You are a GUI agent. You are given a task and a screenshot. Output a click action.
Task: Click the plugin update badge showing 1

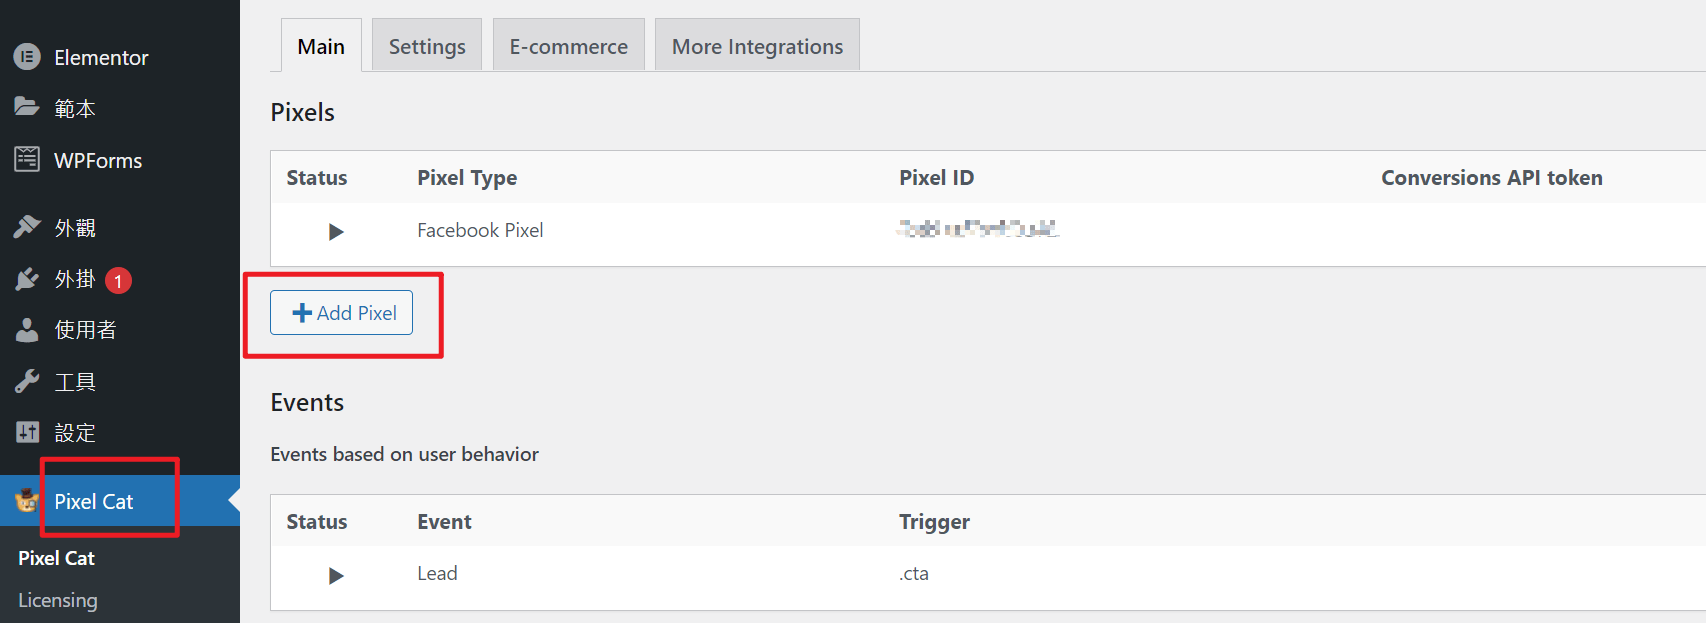(118, 281)
